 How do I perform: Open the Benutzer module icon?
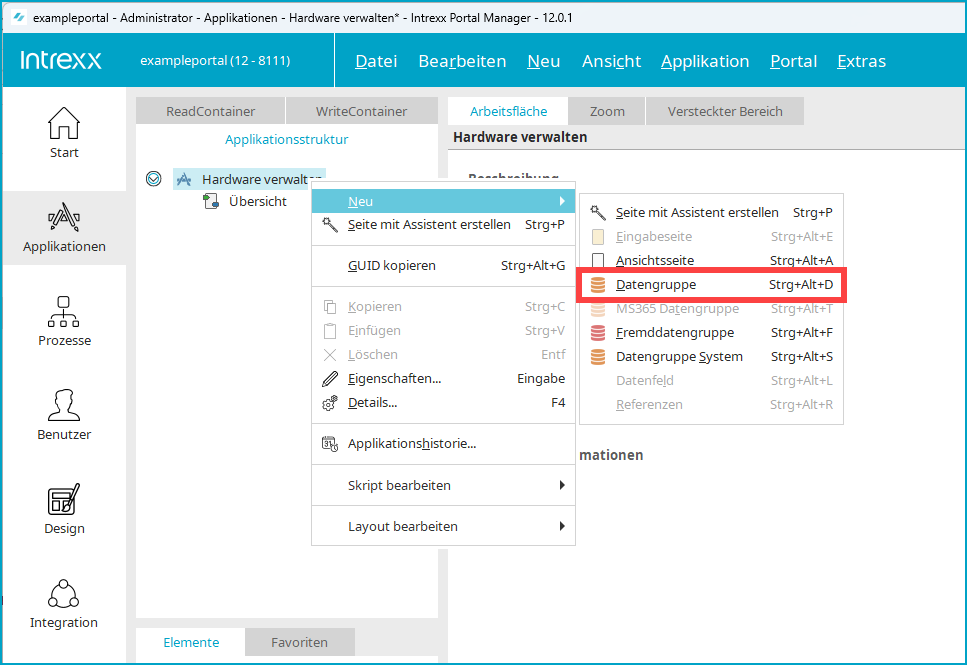coord(64,405)
